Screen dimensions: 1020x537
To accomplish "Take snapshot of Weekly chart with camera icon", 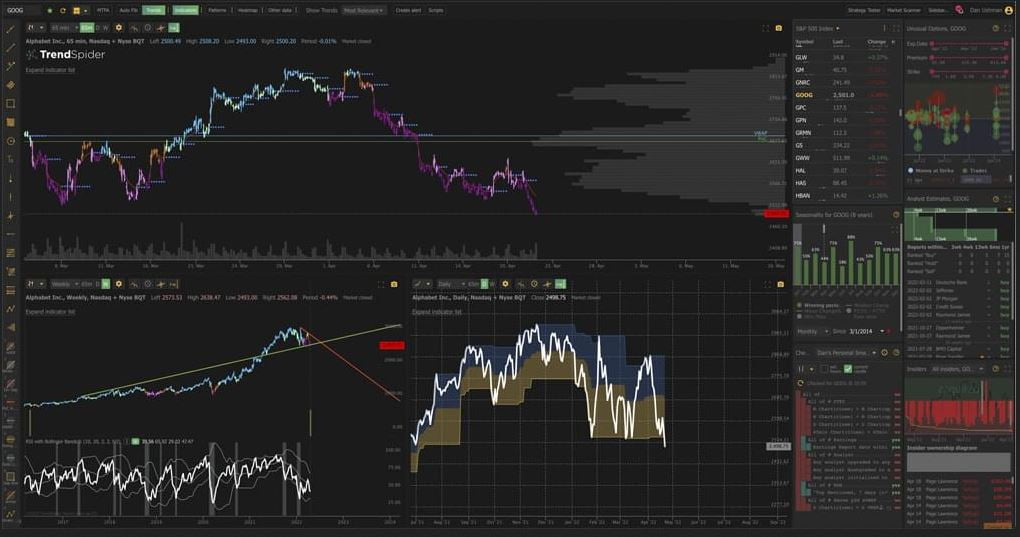I will pos(394,284).
